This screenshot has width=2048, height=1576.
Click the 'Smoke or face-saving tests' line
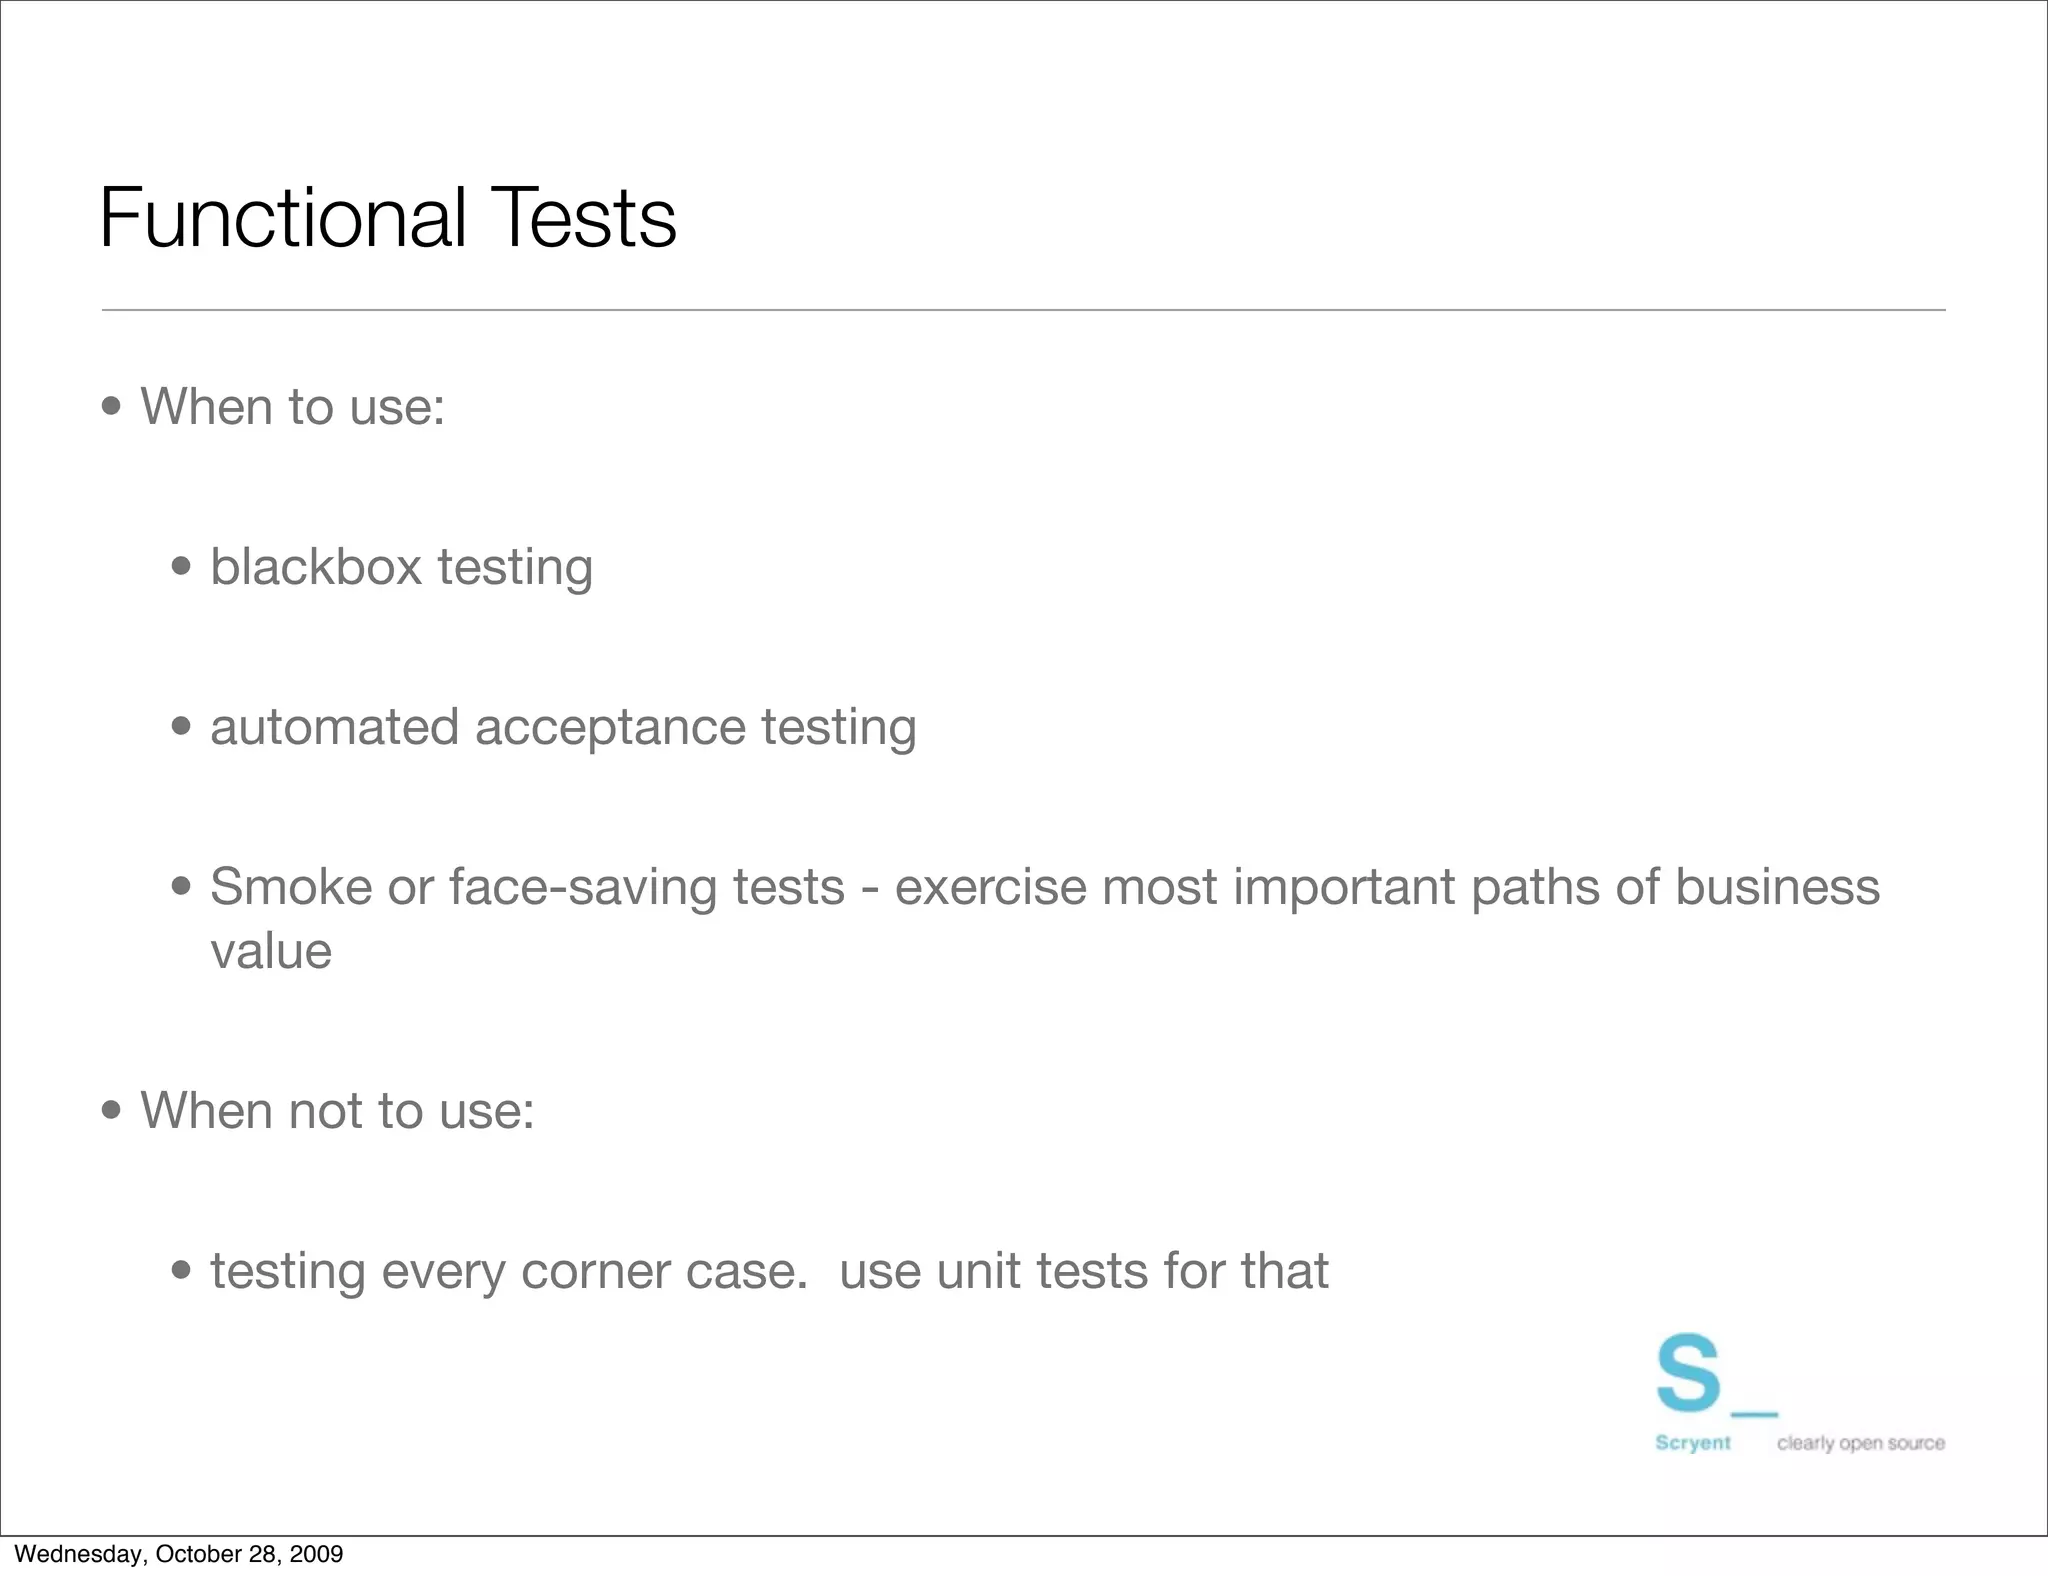click(x=1044, y=887)
